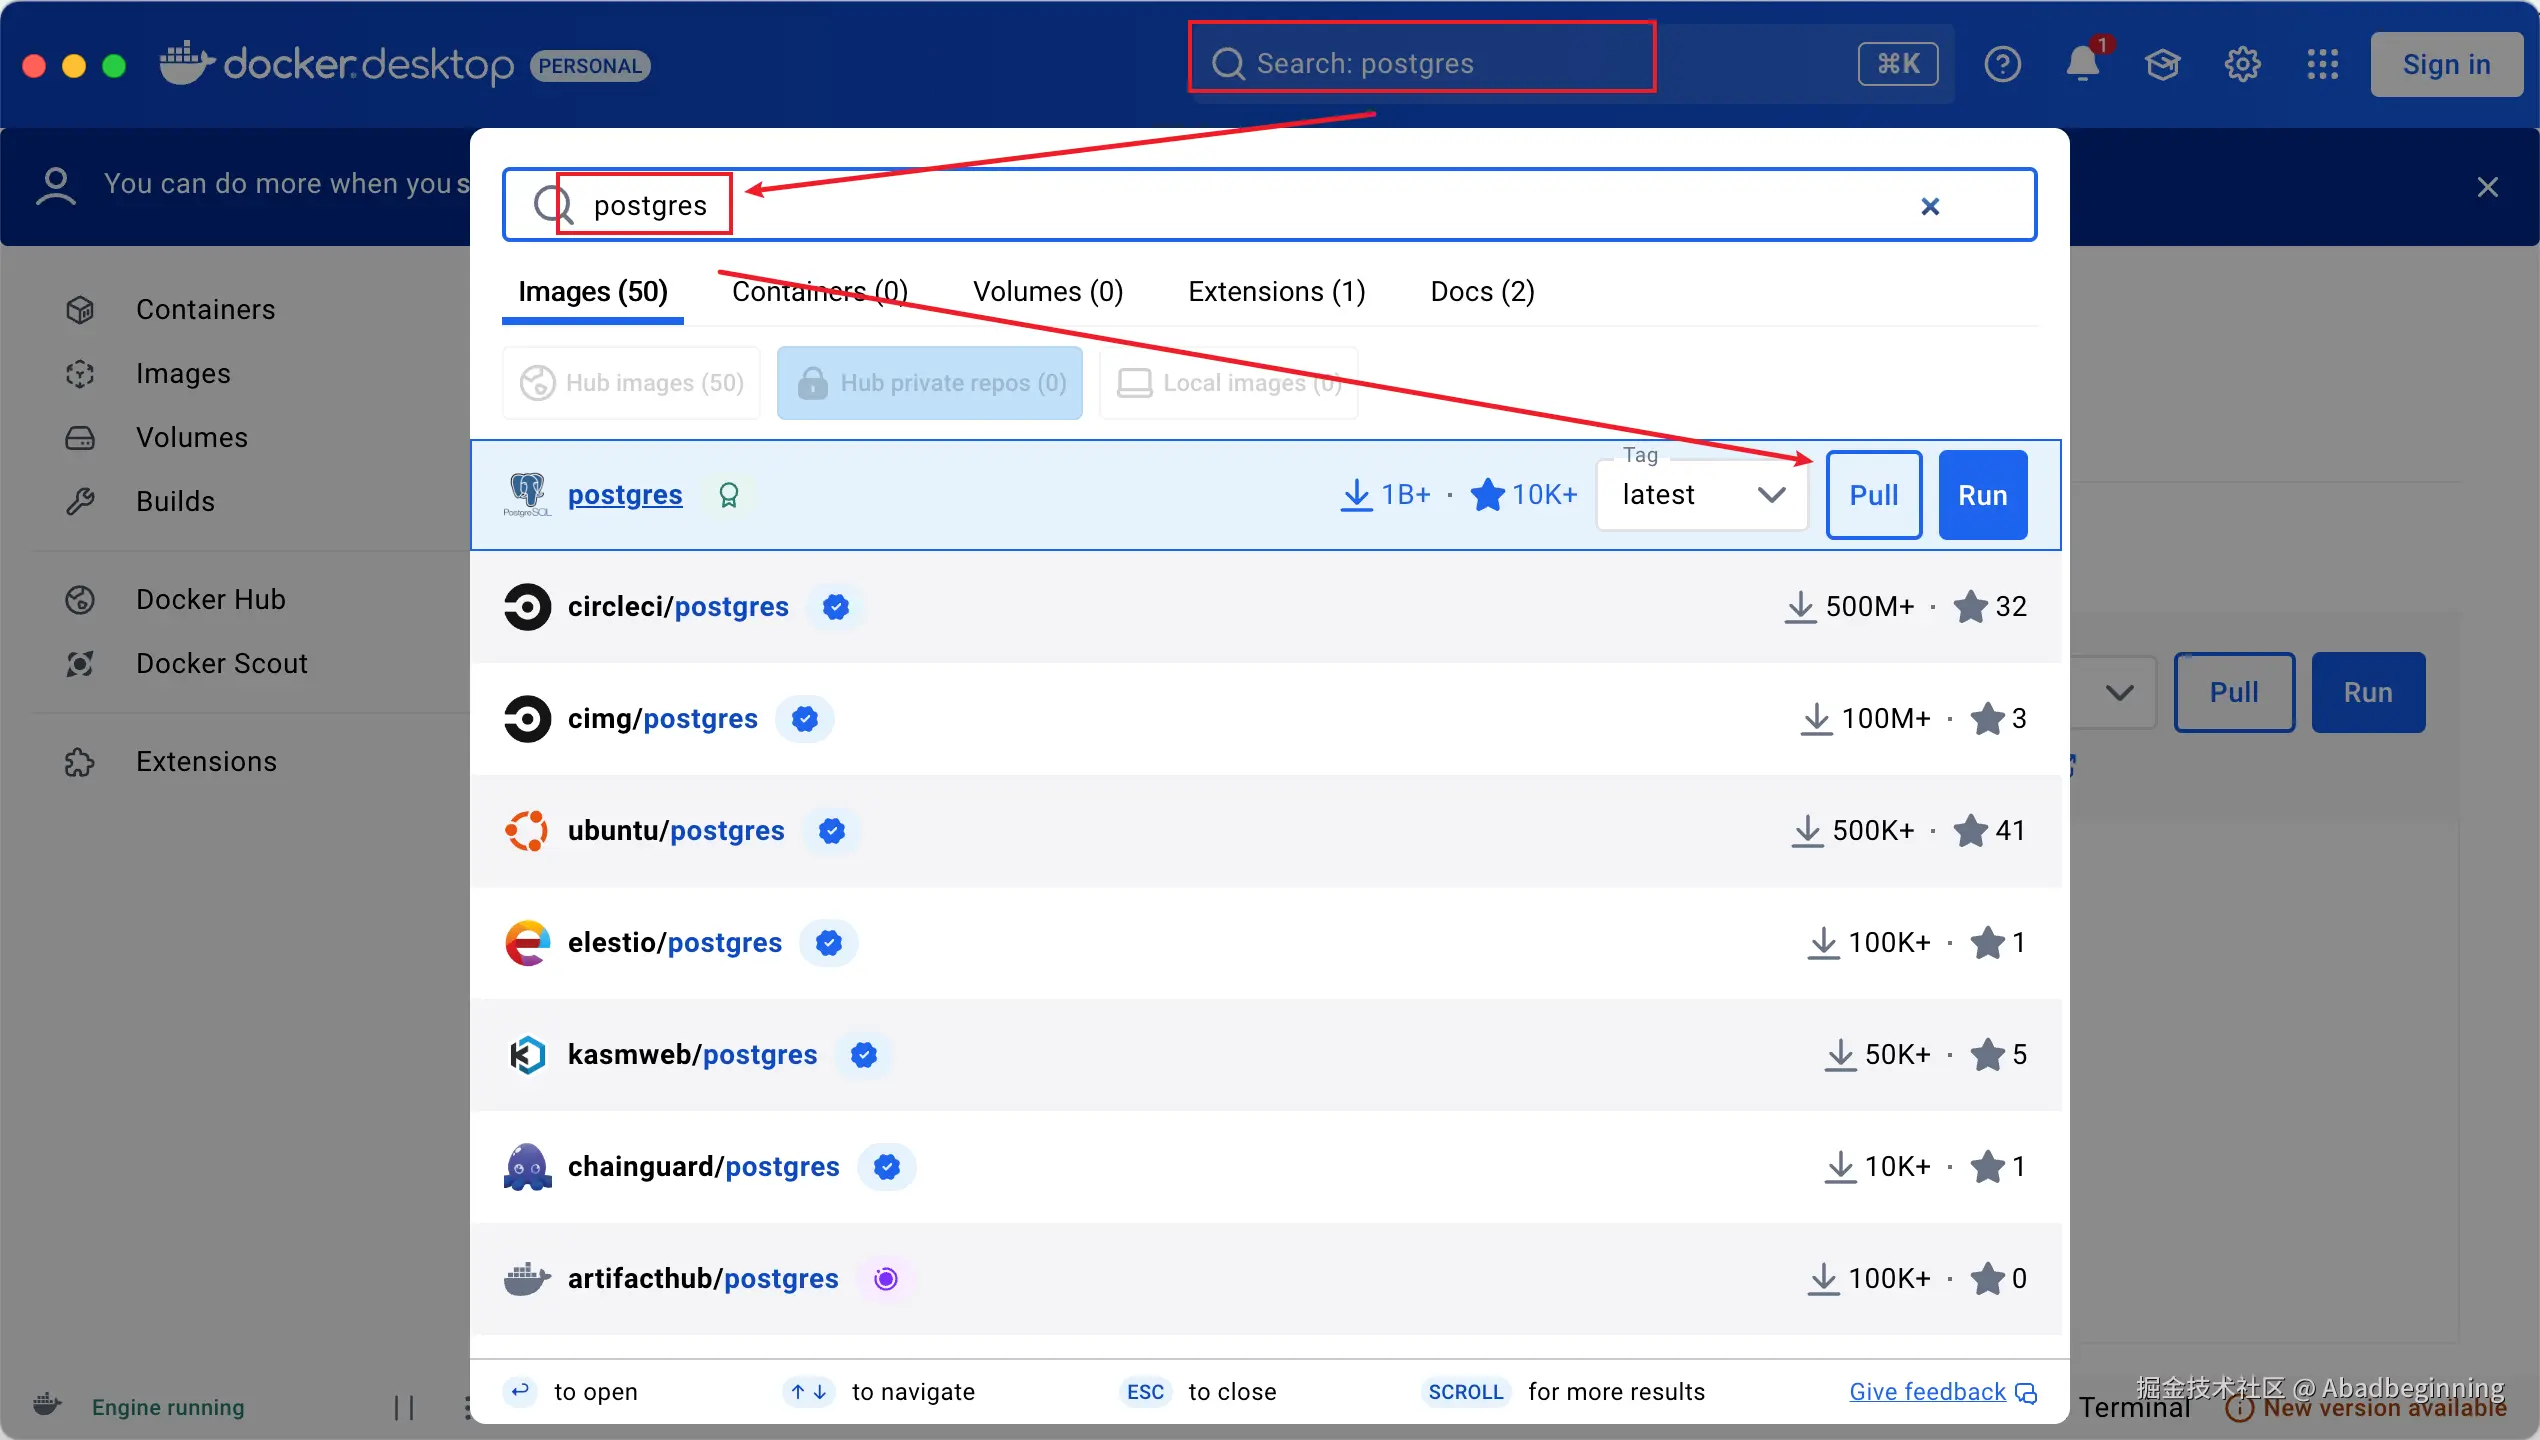This screenshot has width=2540, height=1440.
Task: Click the notifications bell icon
Action: click(x=2082, y=64)
